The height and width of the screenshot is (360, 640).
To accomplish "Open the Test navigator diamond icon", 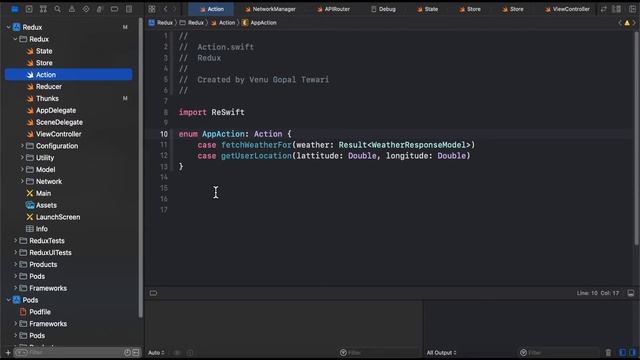I will pos(86,9).
